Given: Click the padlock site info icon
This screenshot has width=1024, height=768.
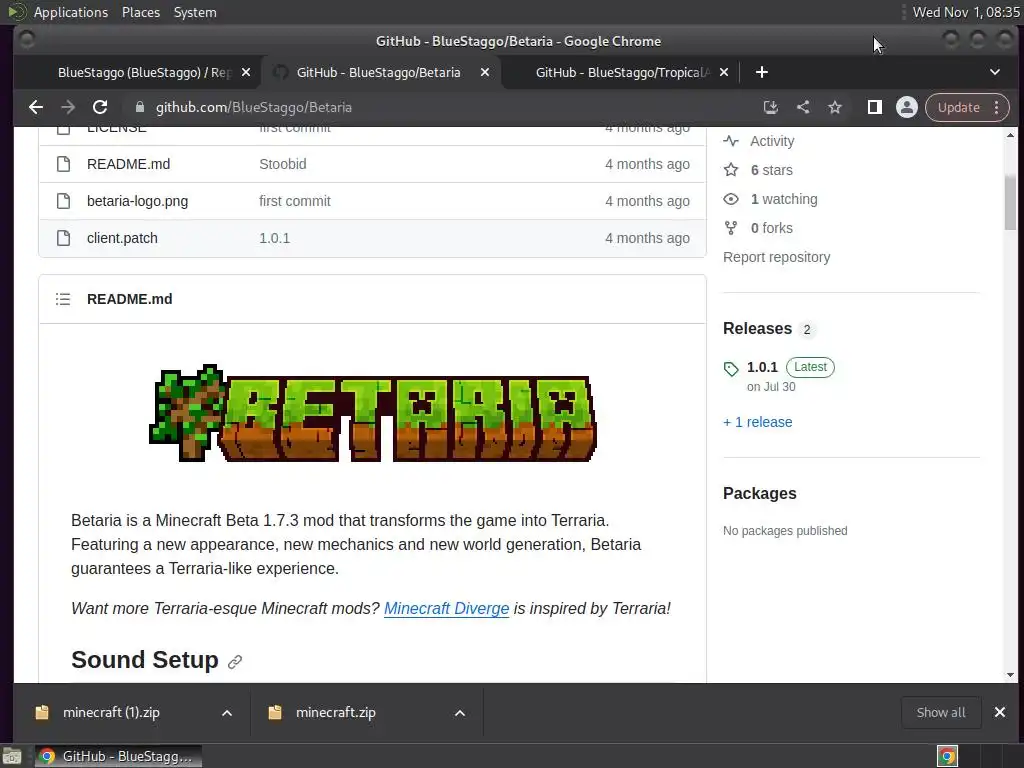Looking at the screenshot, I should tap(139, 107).
